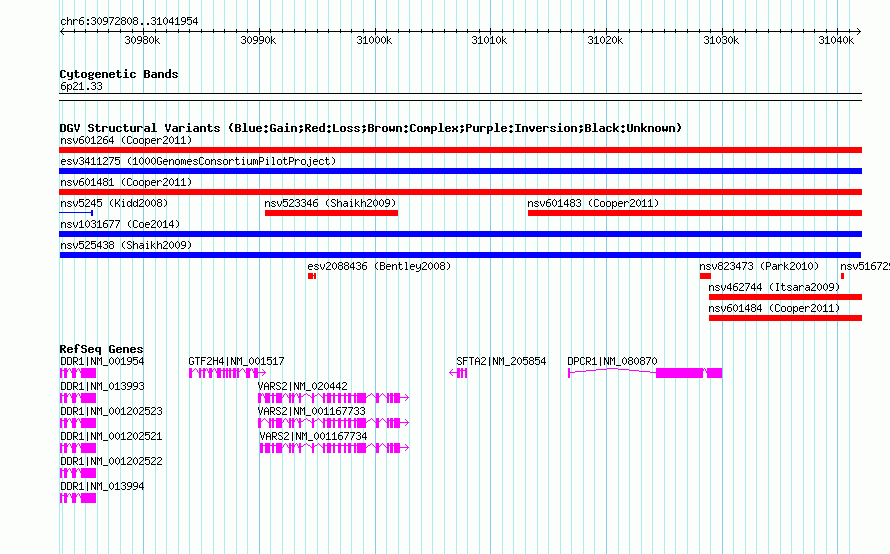This screenshot has height=554, width=890.
Task: Select the red nsv601483 loss bar
Action: [695, 213]
